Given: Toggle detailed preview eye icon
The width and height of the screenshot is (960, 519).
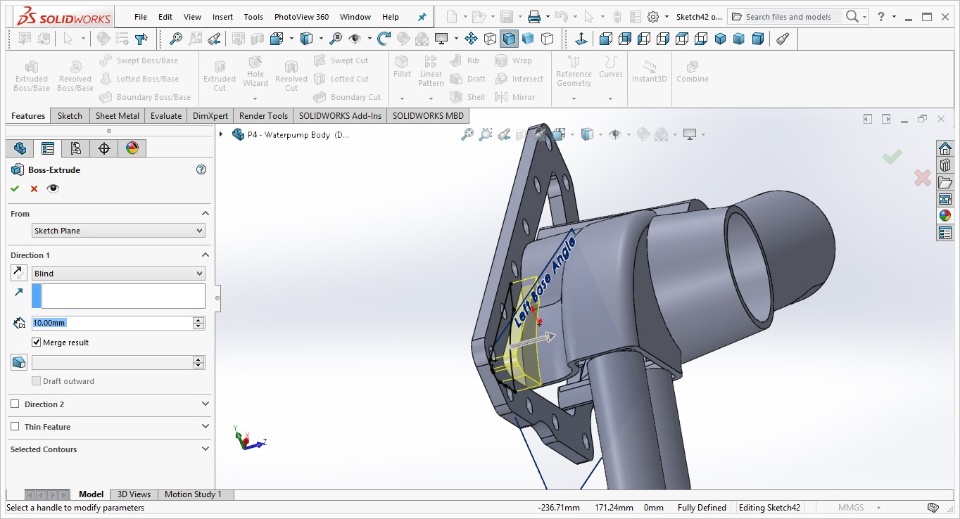Looking at the screenshot, I should (x=53, y=189).
